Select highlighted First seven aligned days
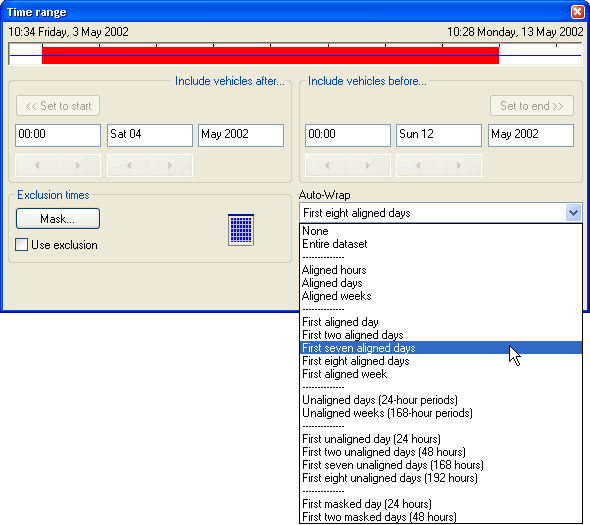Image resolution: width=590 pixels, height=525 pixels. pos(441,348)
